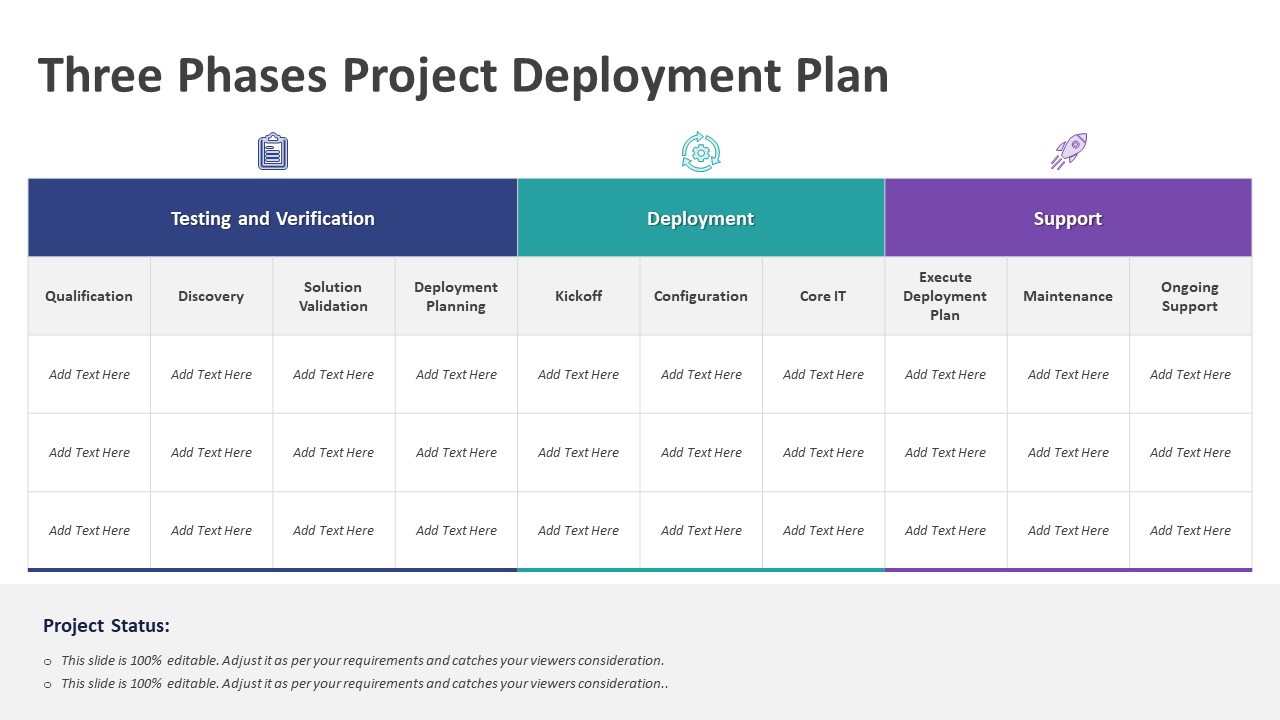Viewport: 1280px width, 720px height.
Task: Select the Project Status heading
Action: [x=106, y=626]
